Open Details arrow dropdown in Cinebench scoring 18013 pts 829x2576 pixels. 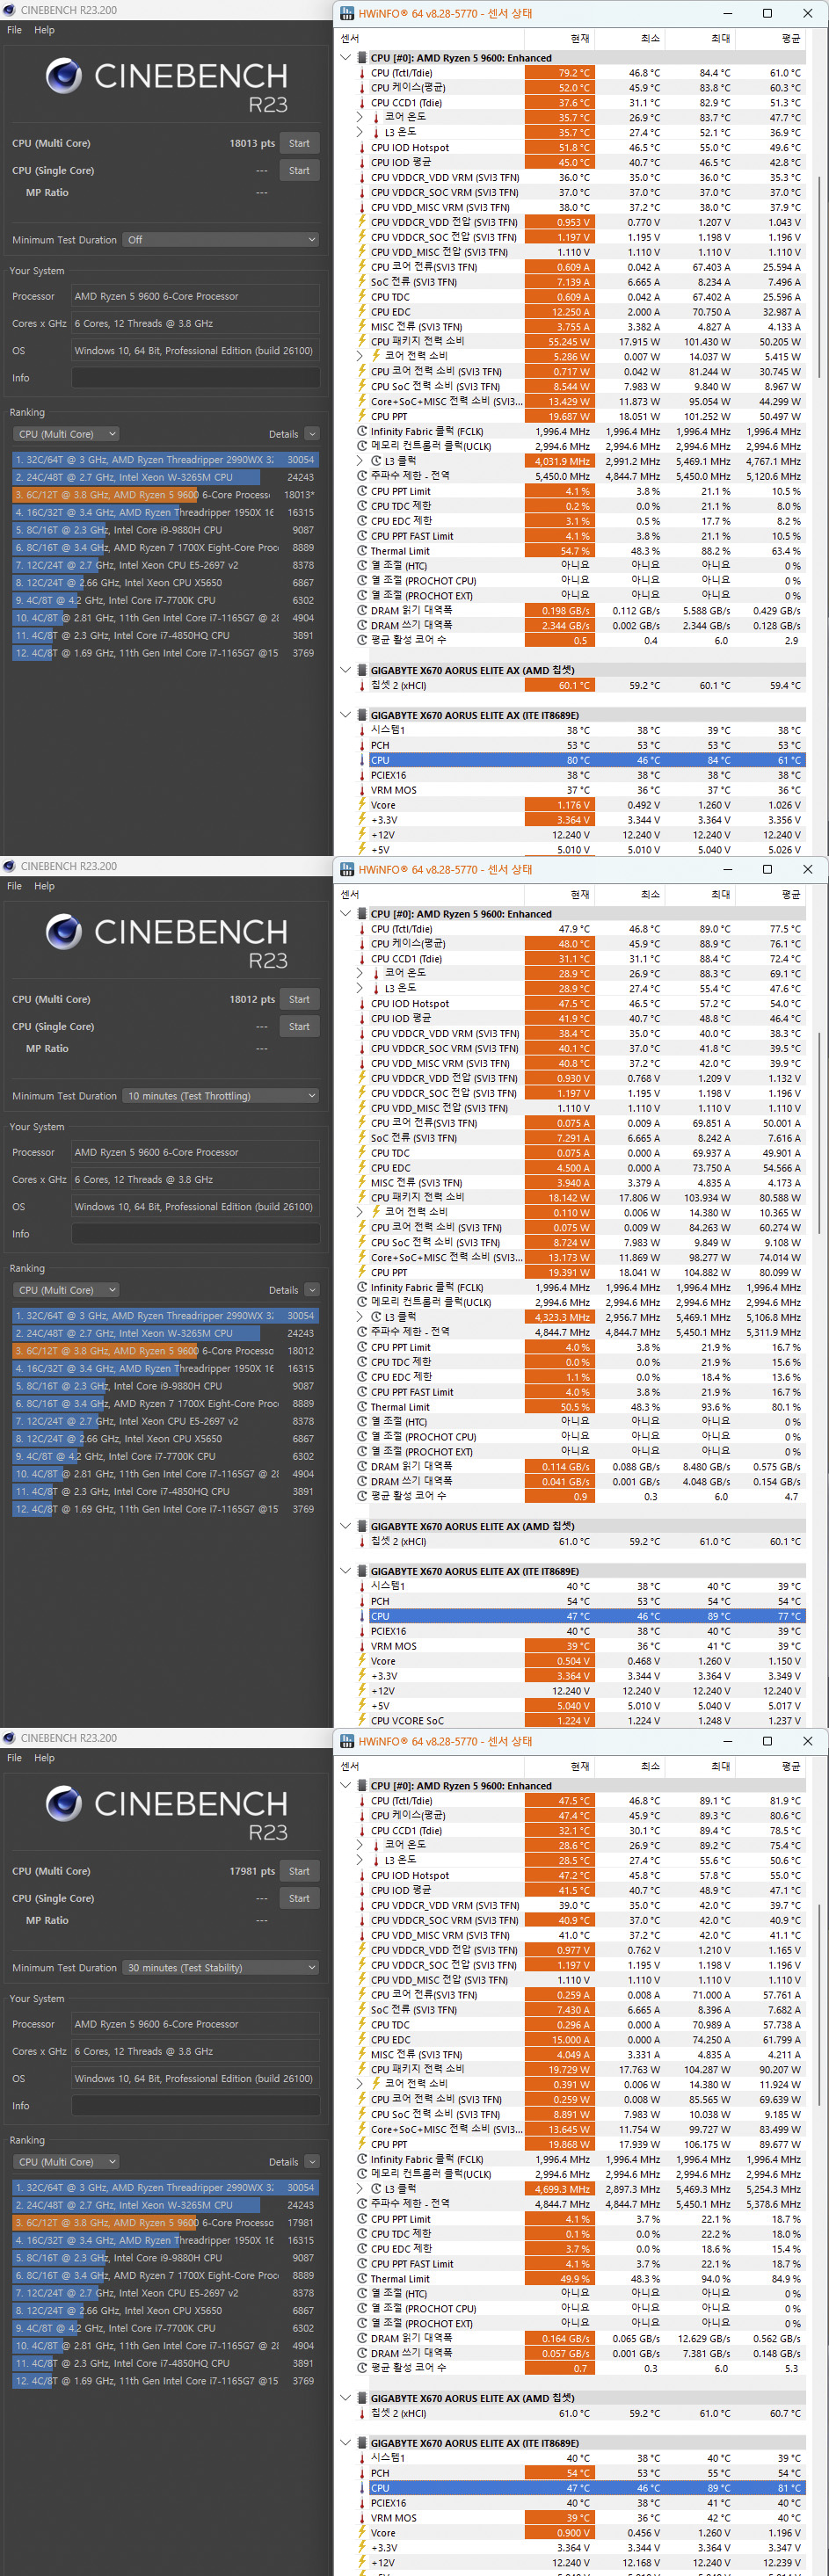[x=312, y=434]
